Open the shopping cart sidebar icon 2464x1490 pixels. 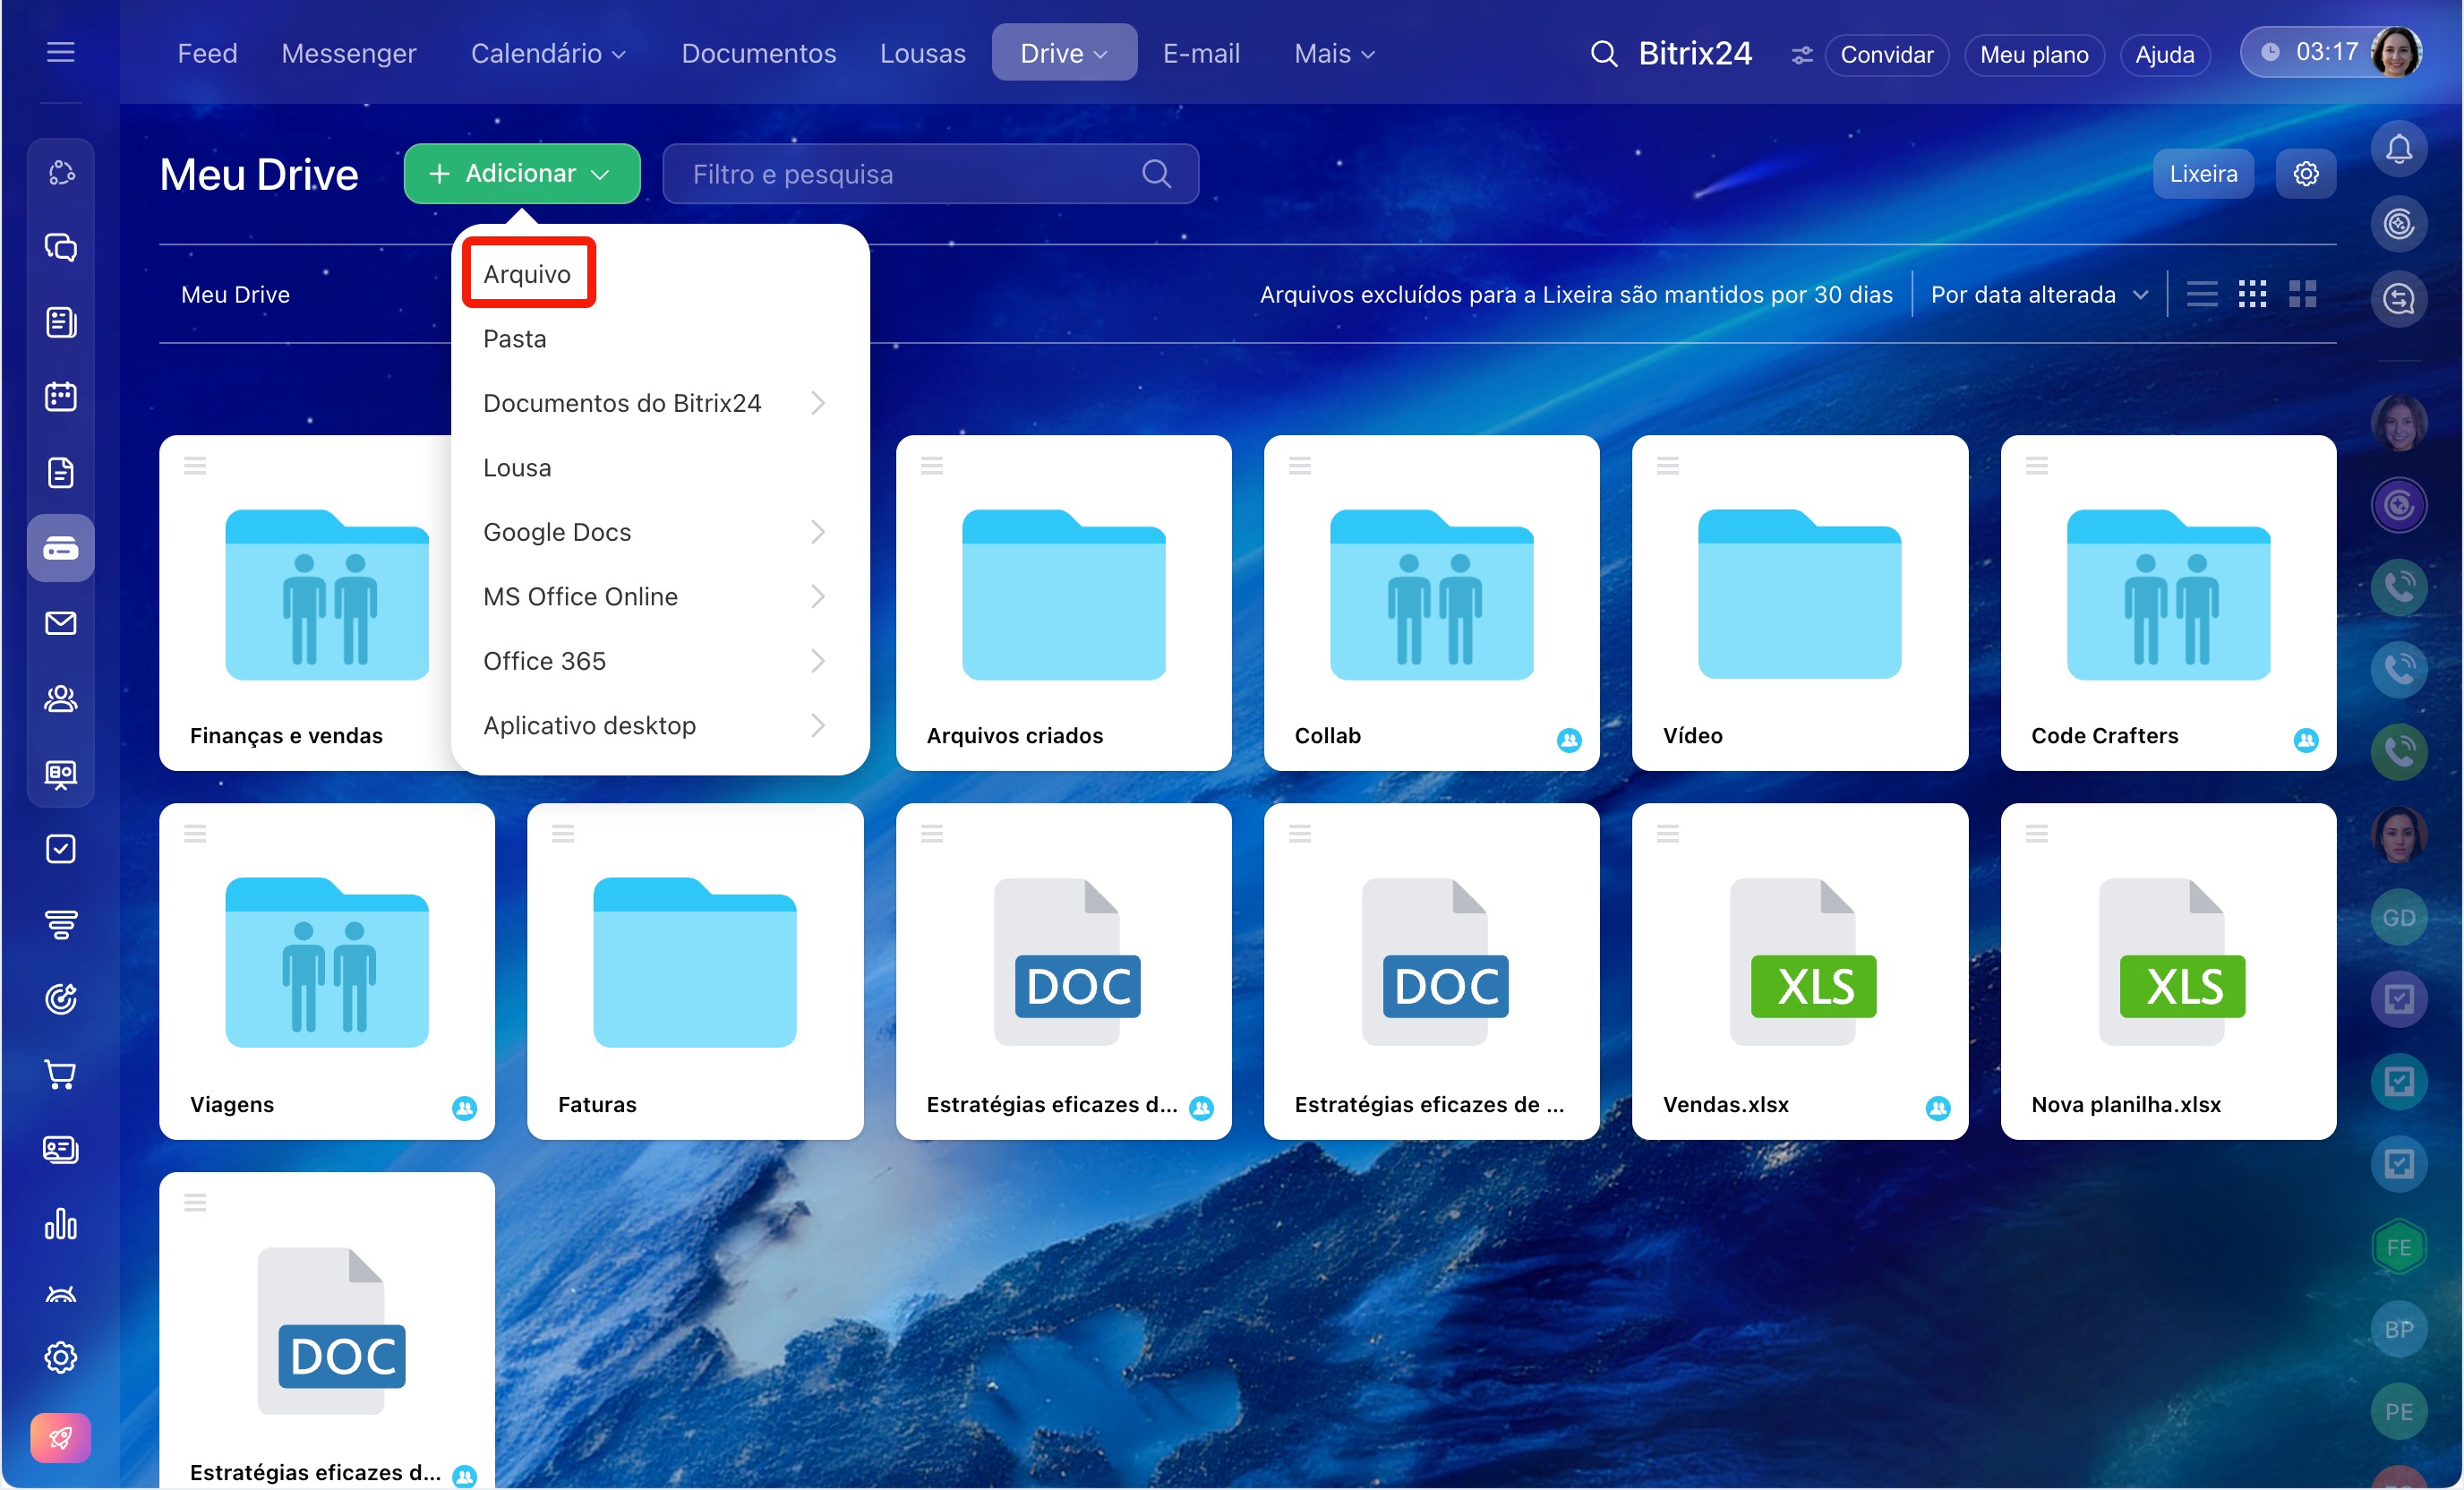tap(60, 1074)
